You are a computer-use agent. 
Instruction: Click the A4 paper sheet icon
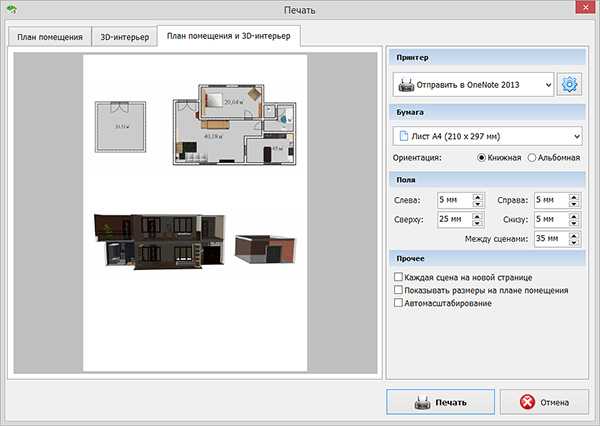coord(403,135)
